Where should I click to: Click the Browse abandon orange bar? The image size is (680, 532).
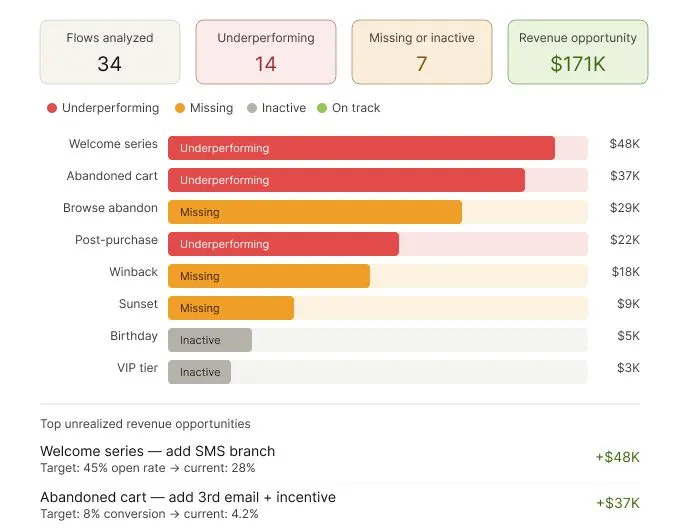click(315, 212)
